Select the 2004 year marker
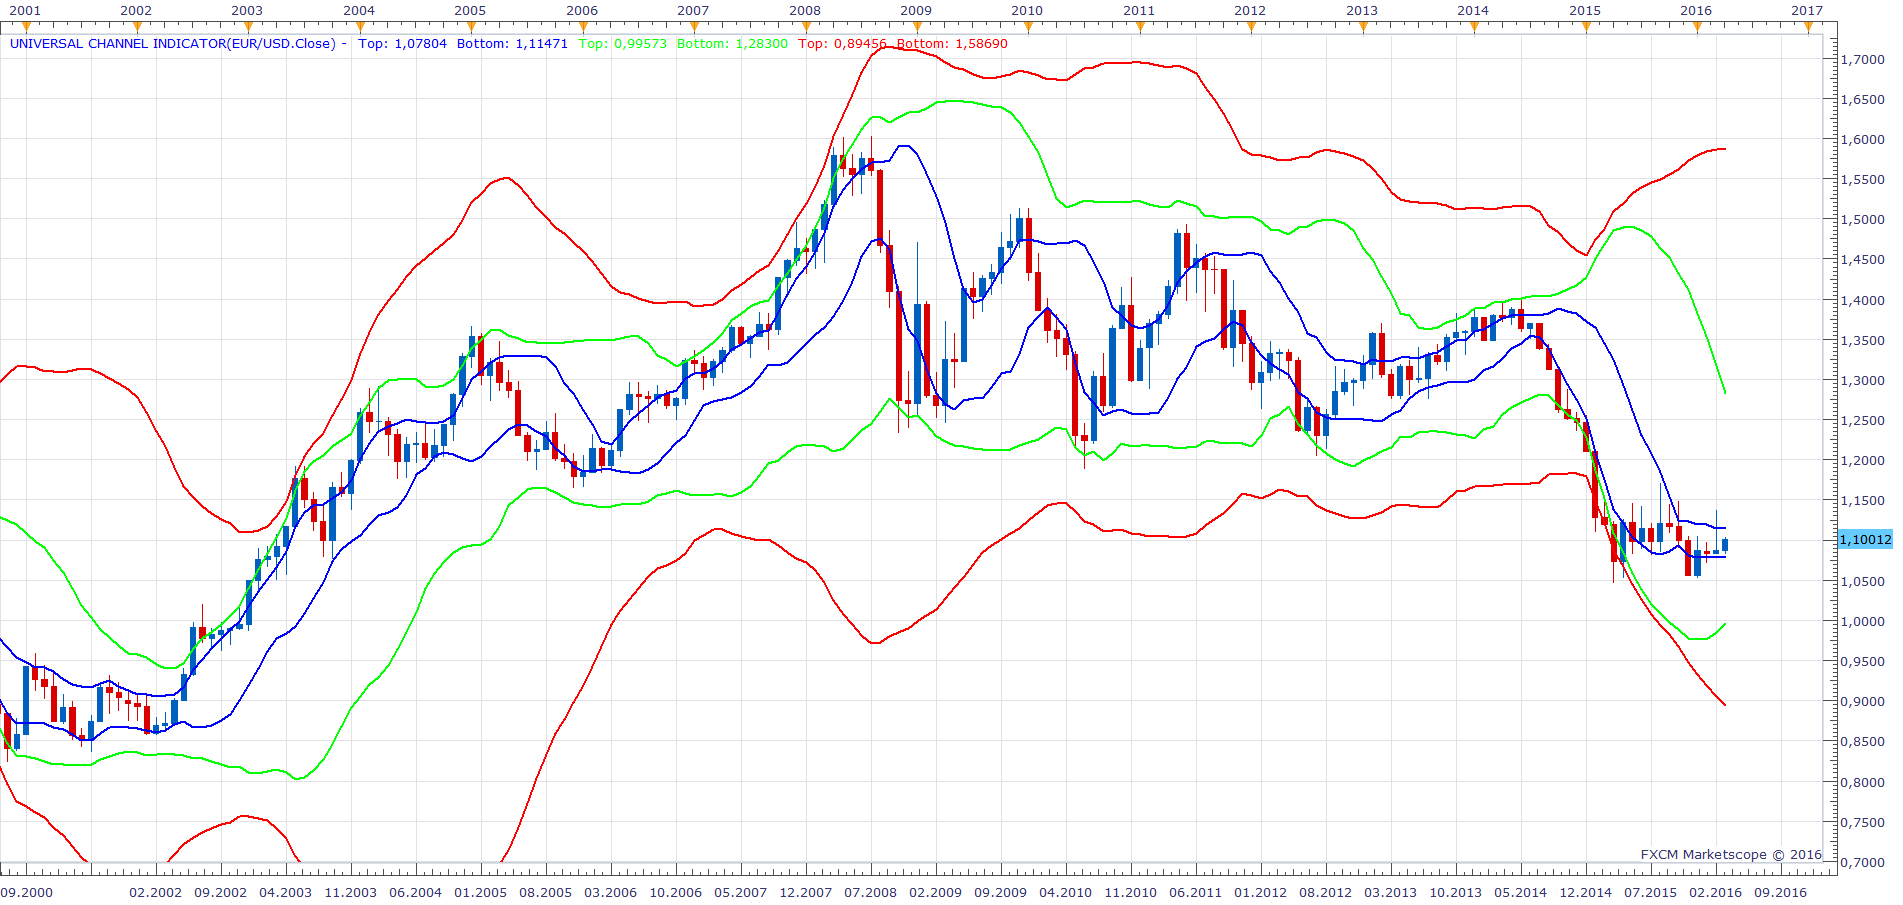The height and width of the screenshot is (905, 1903). tap(359, 27)
